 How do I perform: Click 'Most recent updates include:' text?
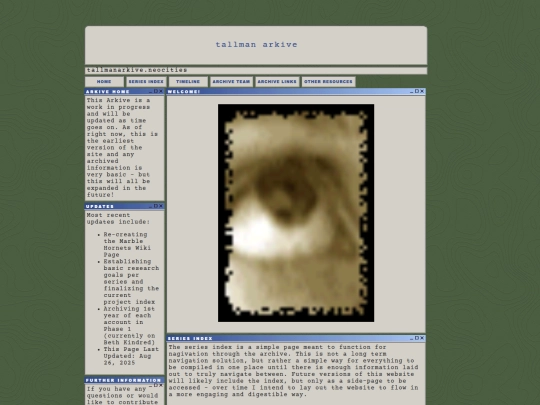(x=118, y=218)
